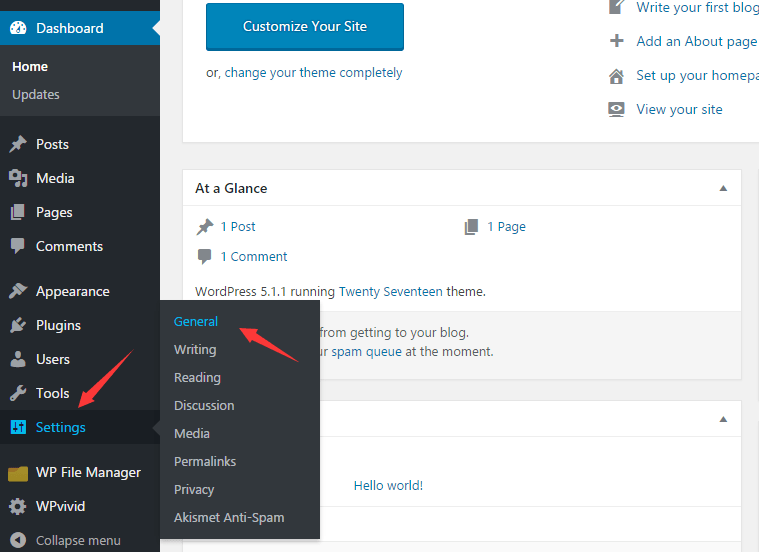Open Set up your homepage link
759x552 pixels.
pos(698,76)
